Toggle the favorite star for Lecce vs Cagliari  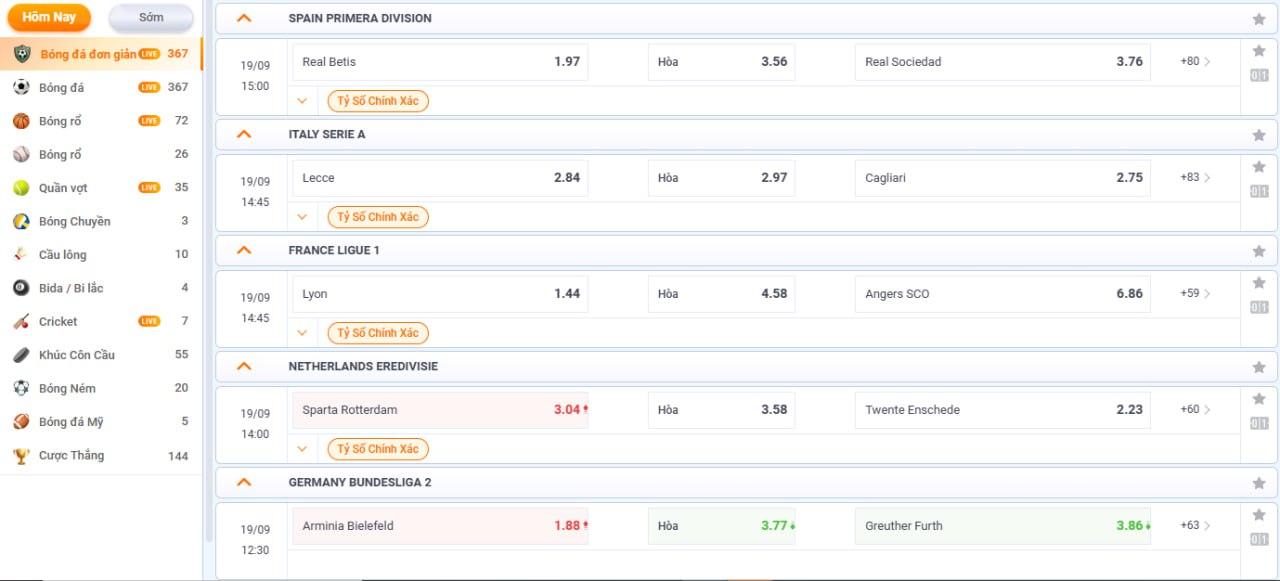pos(1259,167)
